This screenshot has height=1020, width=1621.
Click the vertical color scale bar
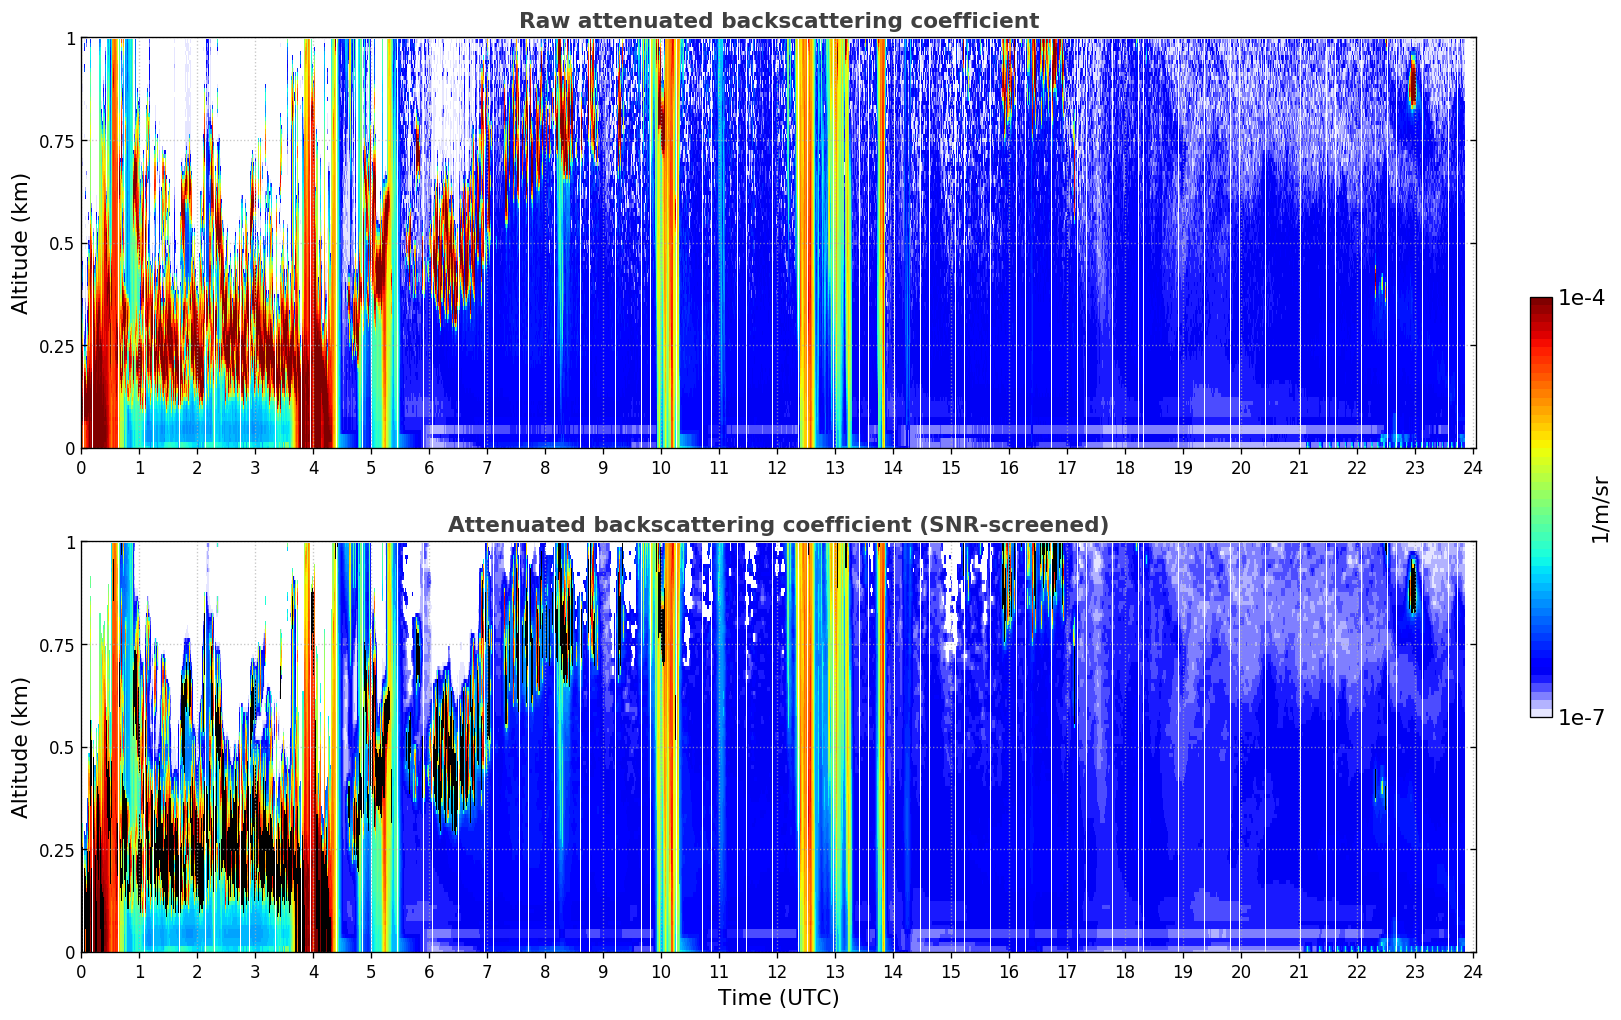click(1541, 507)
